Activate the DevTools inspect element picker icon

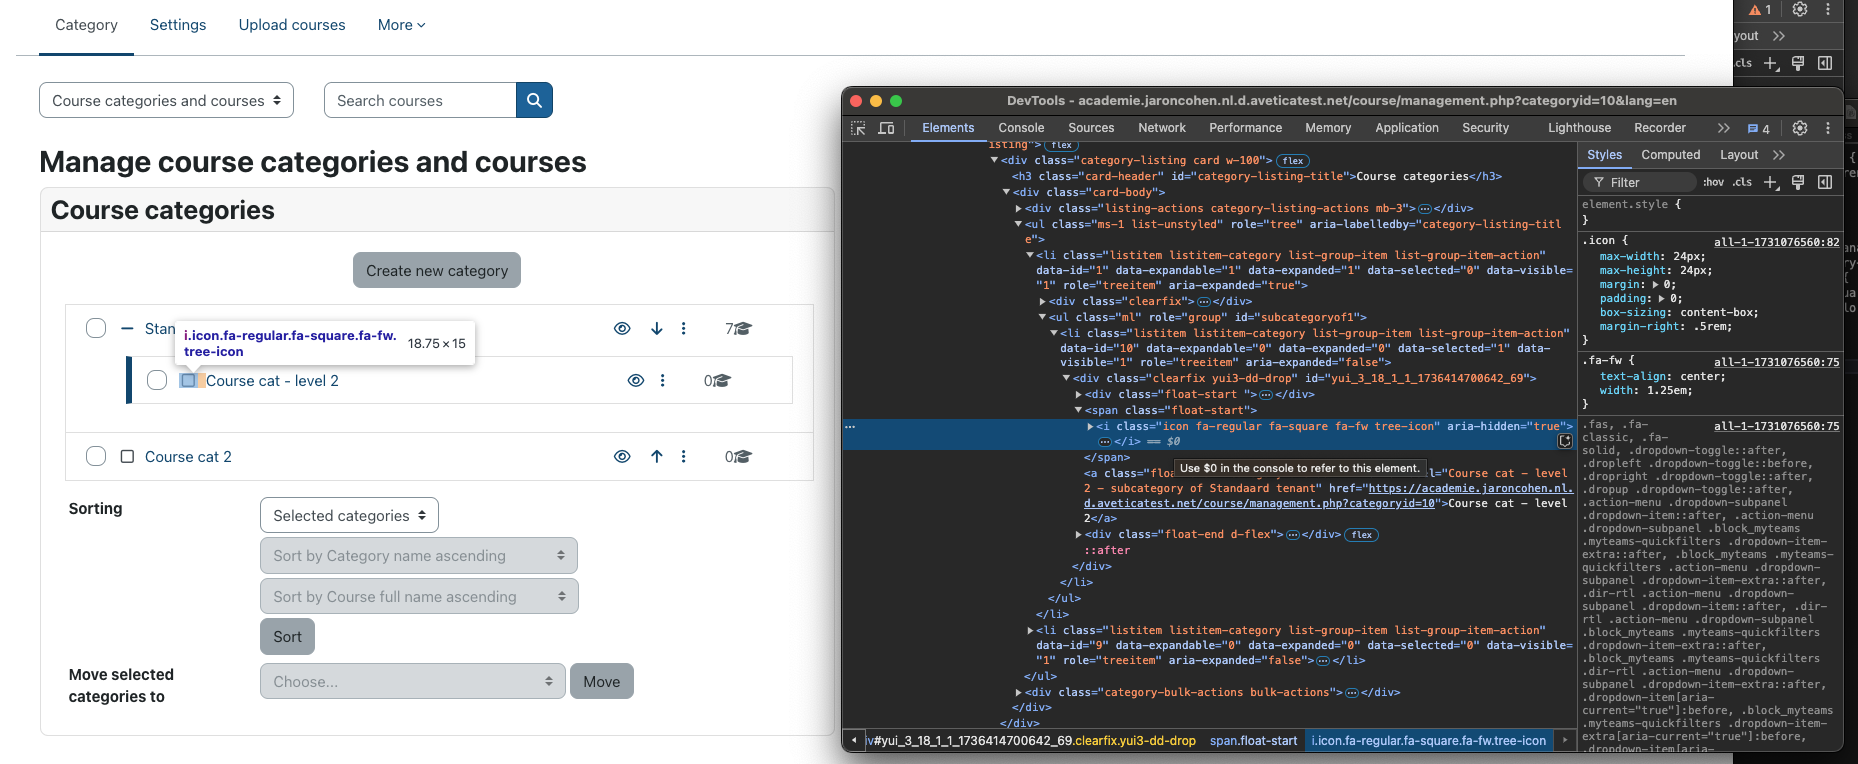[858, 128]
